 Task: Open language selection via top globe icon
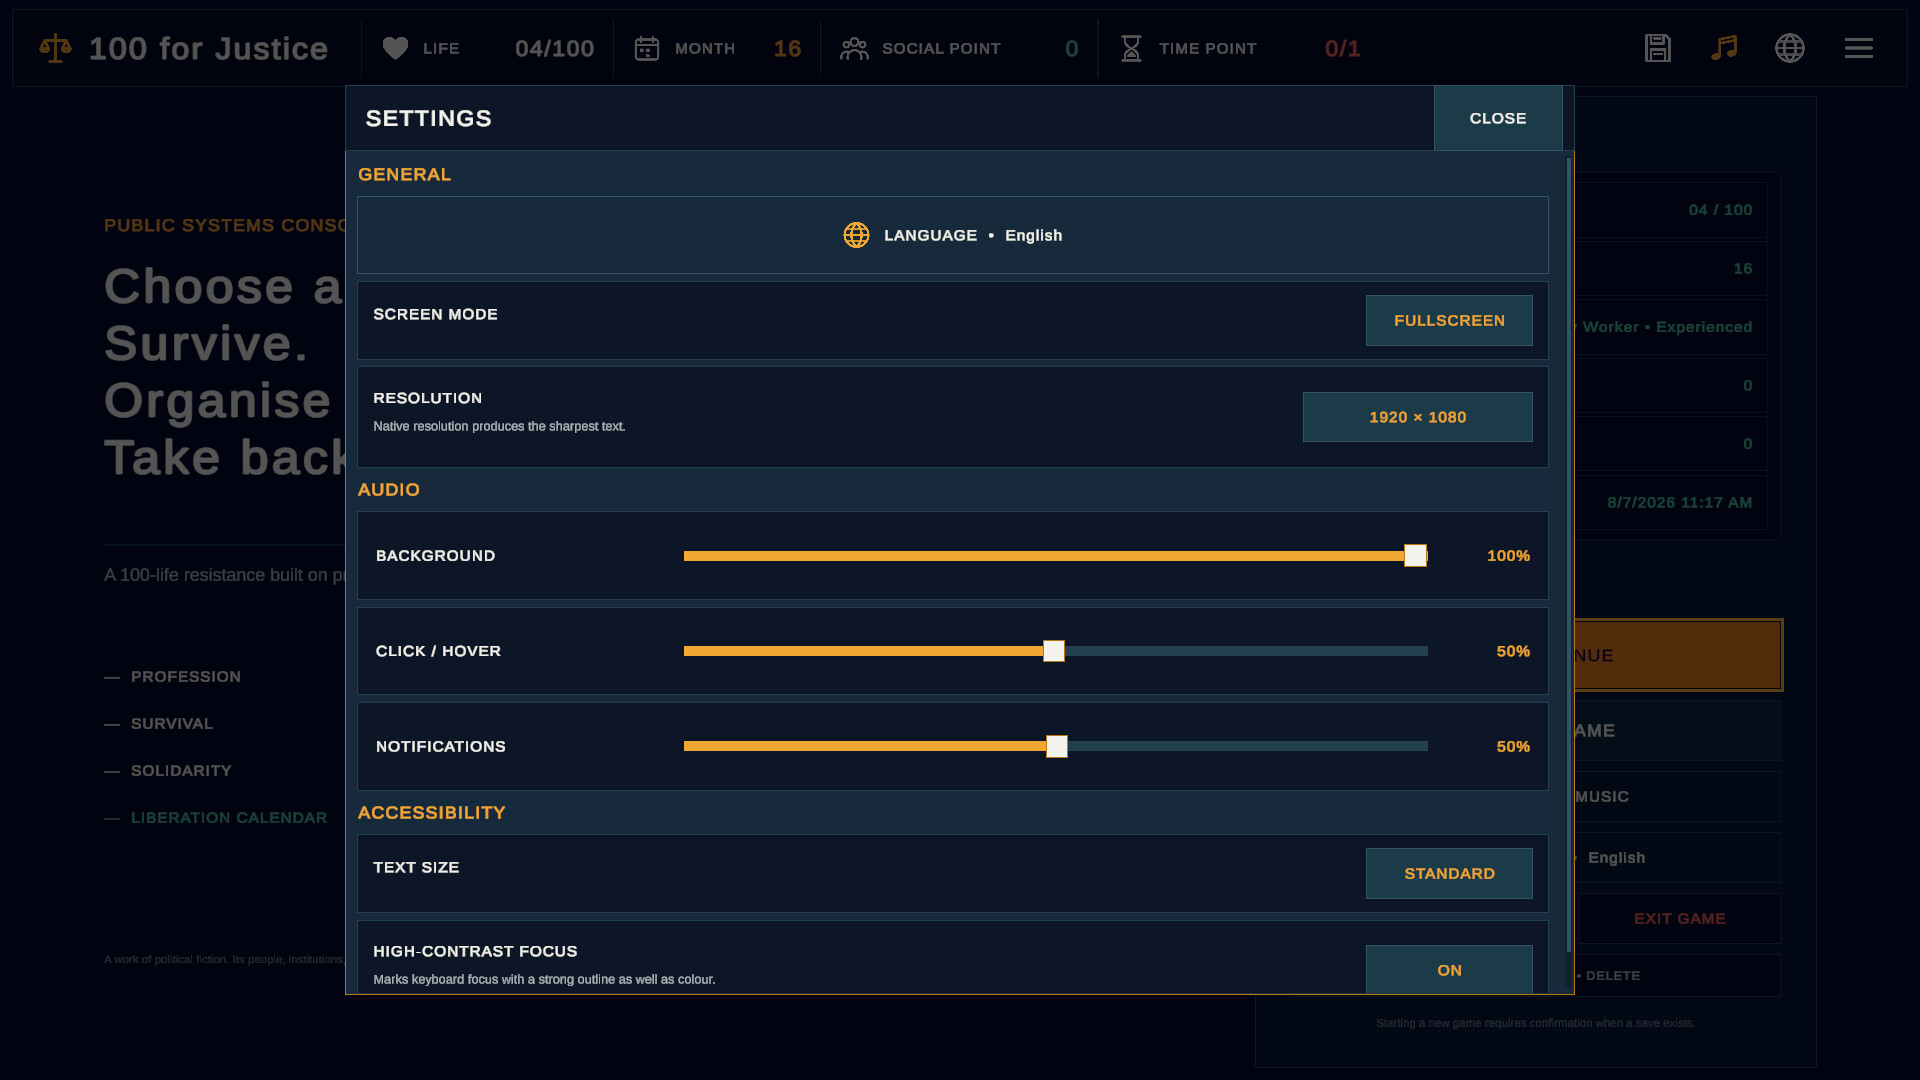1790,48
